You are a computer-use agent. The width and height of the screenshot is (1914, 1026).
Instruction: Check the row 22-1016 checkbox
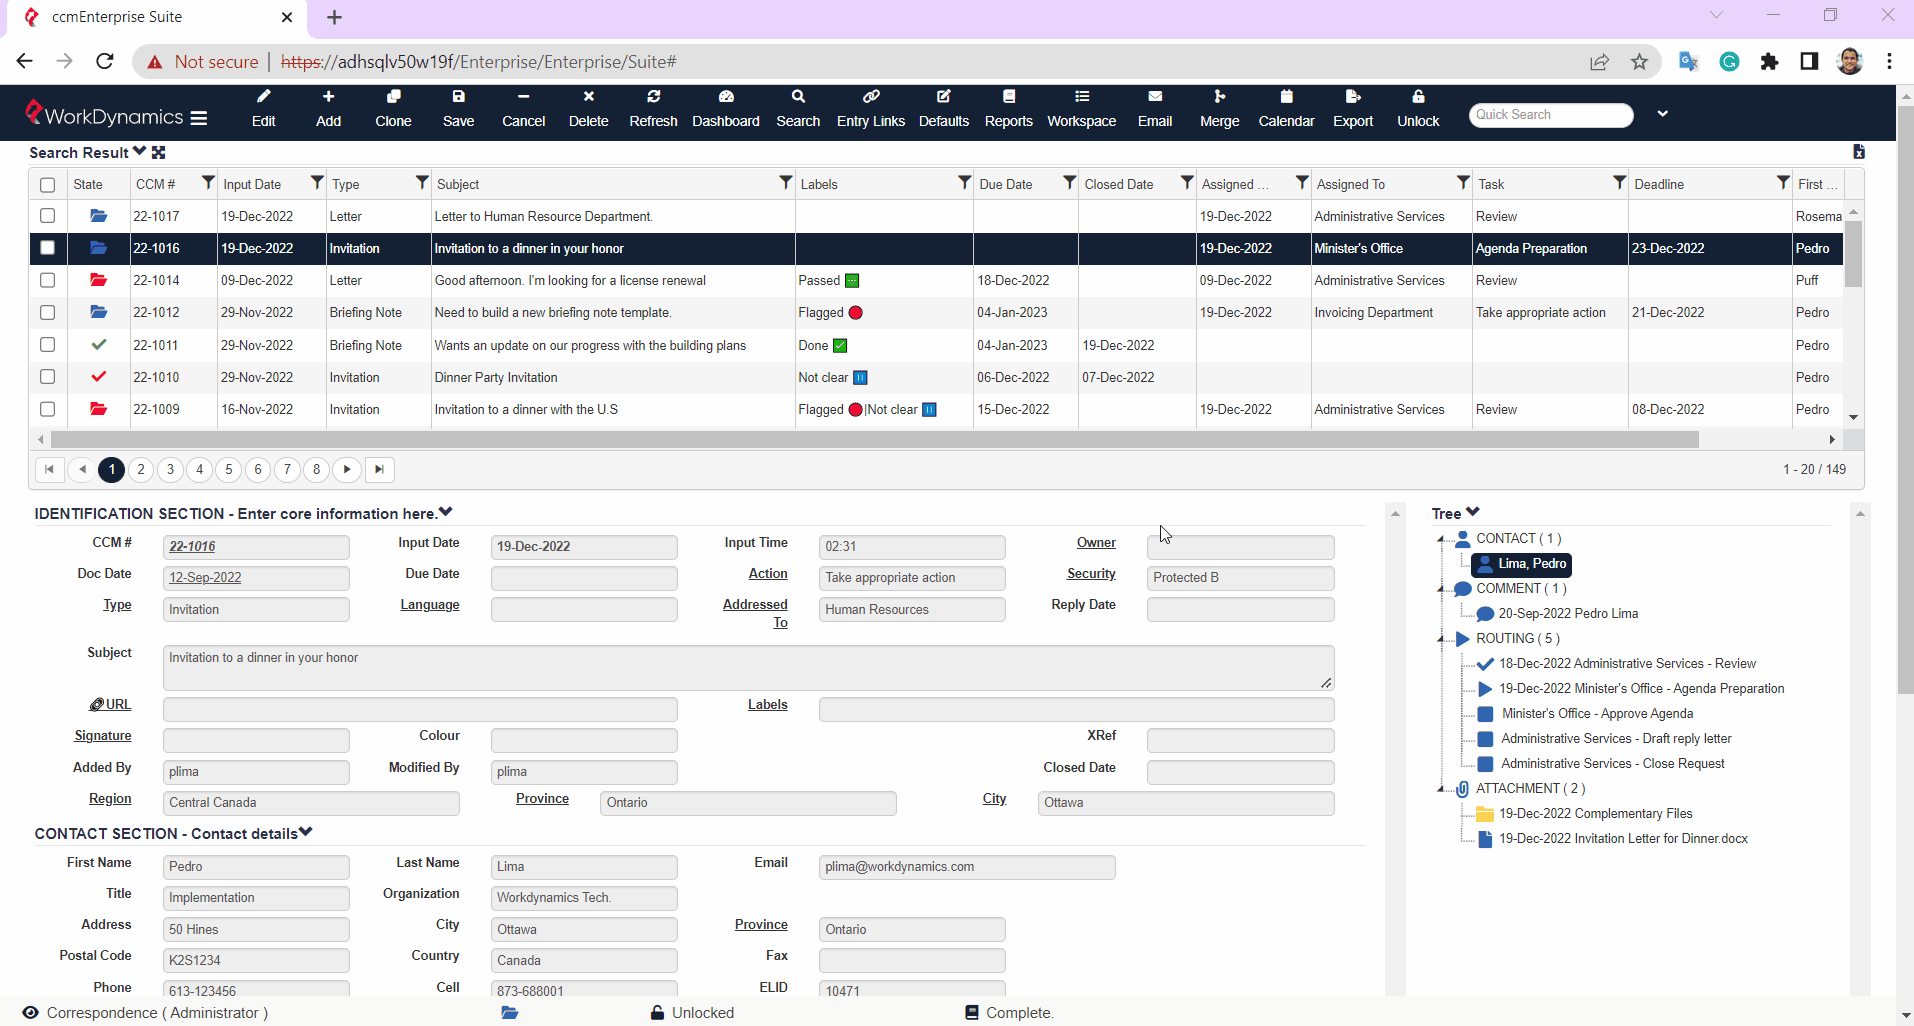point(47,248)
